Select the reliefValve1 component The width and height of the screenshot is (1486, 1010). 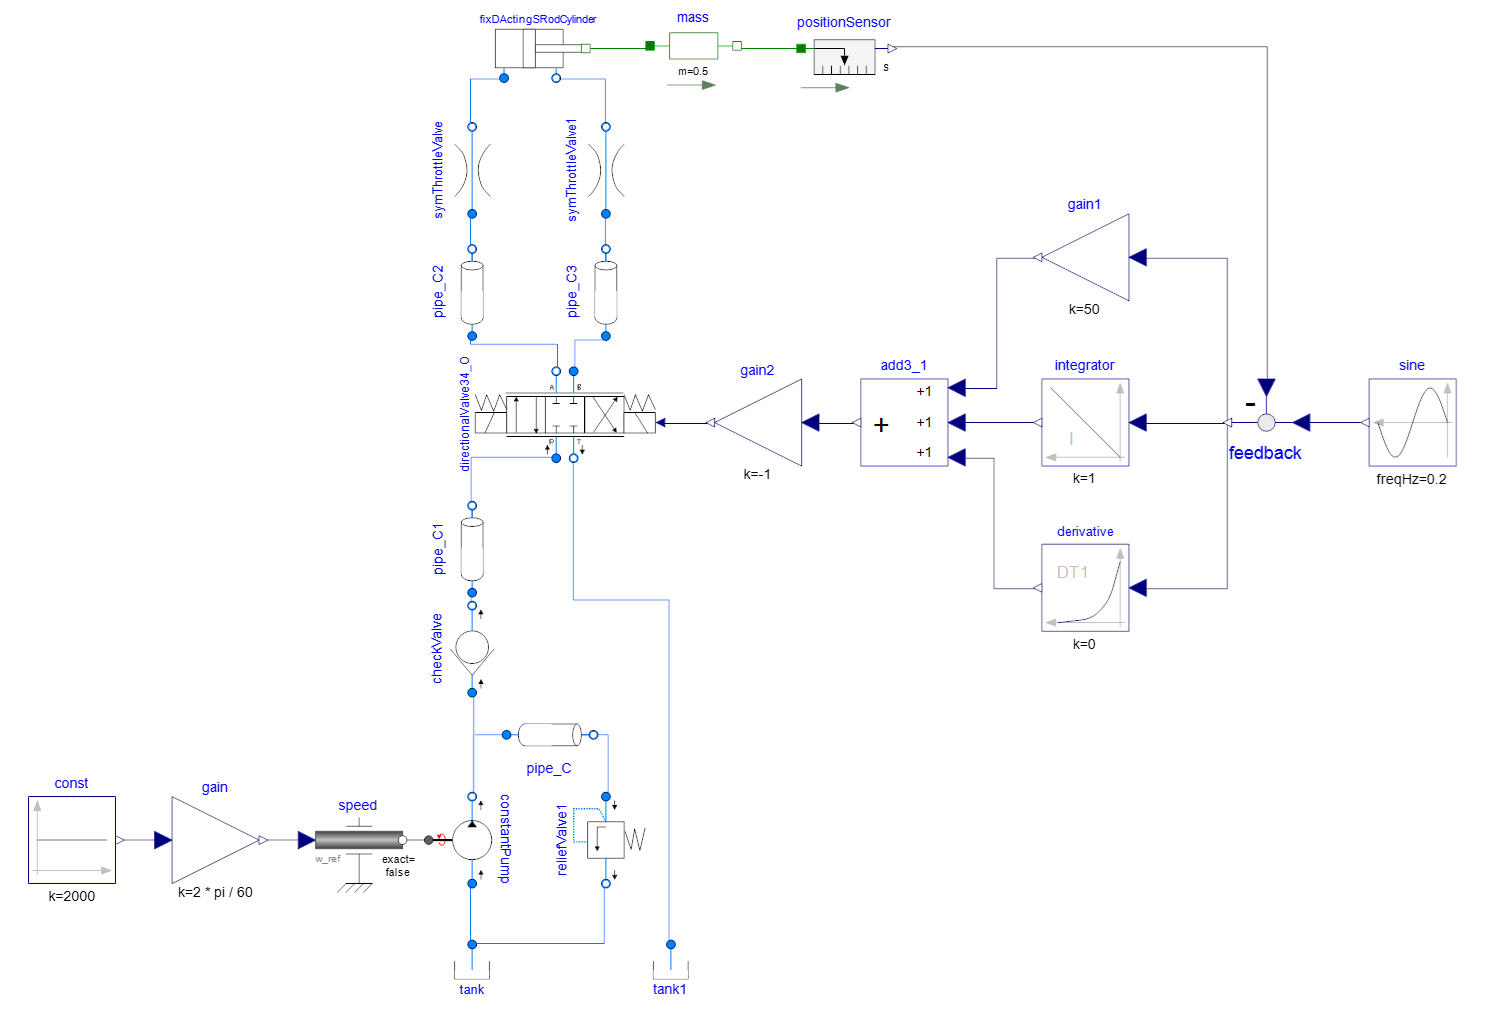[x=606, y=840]
